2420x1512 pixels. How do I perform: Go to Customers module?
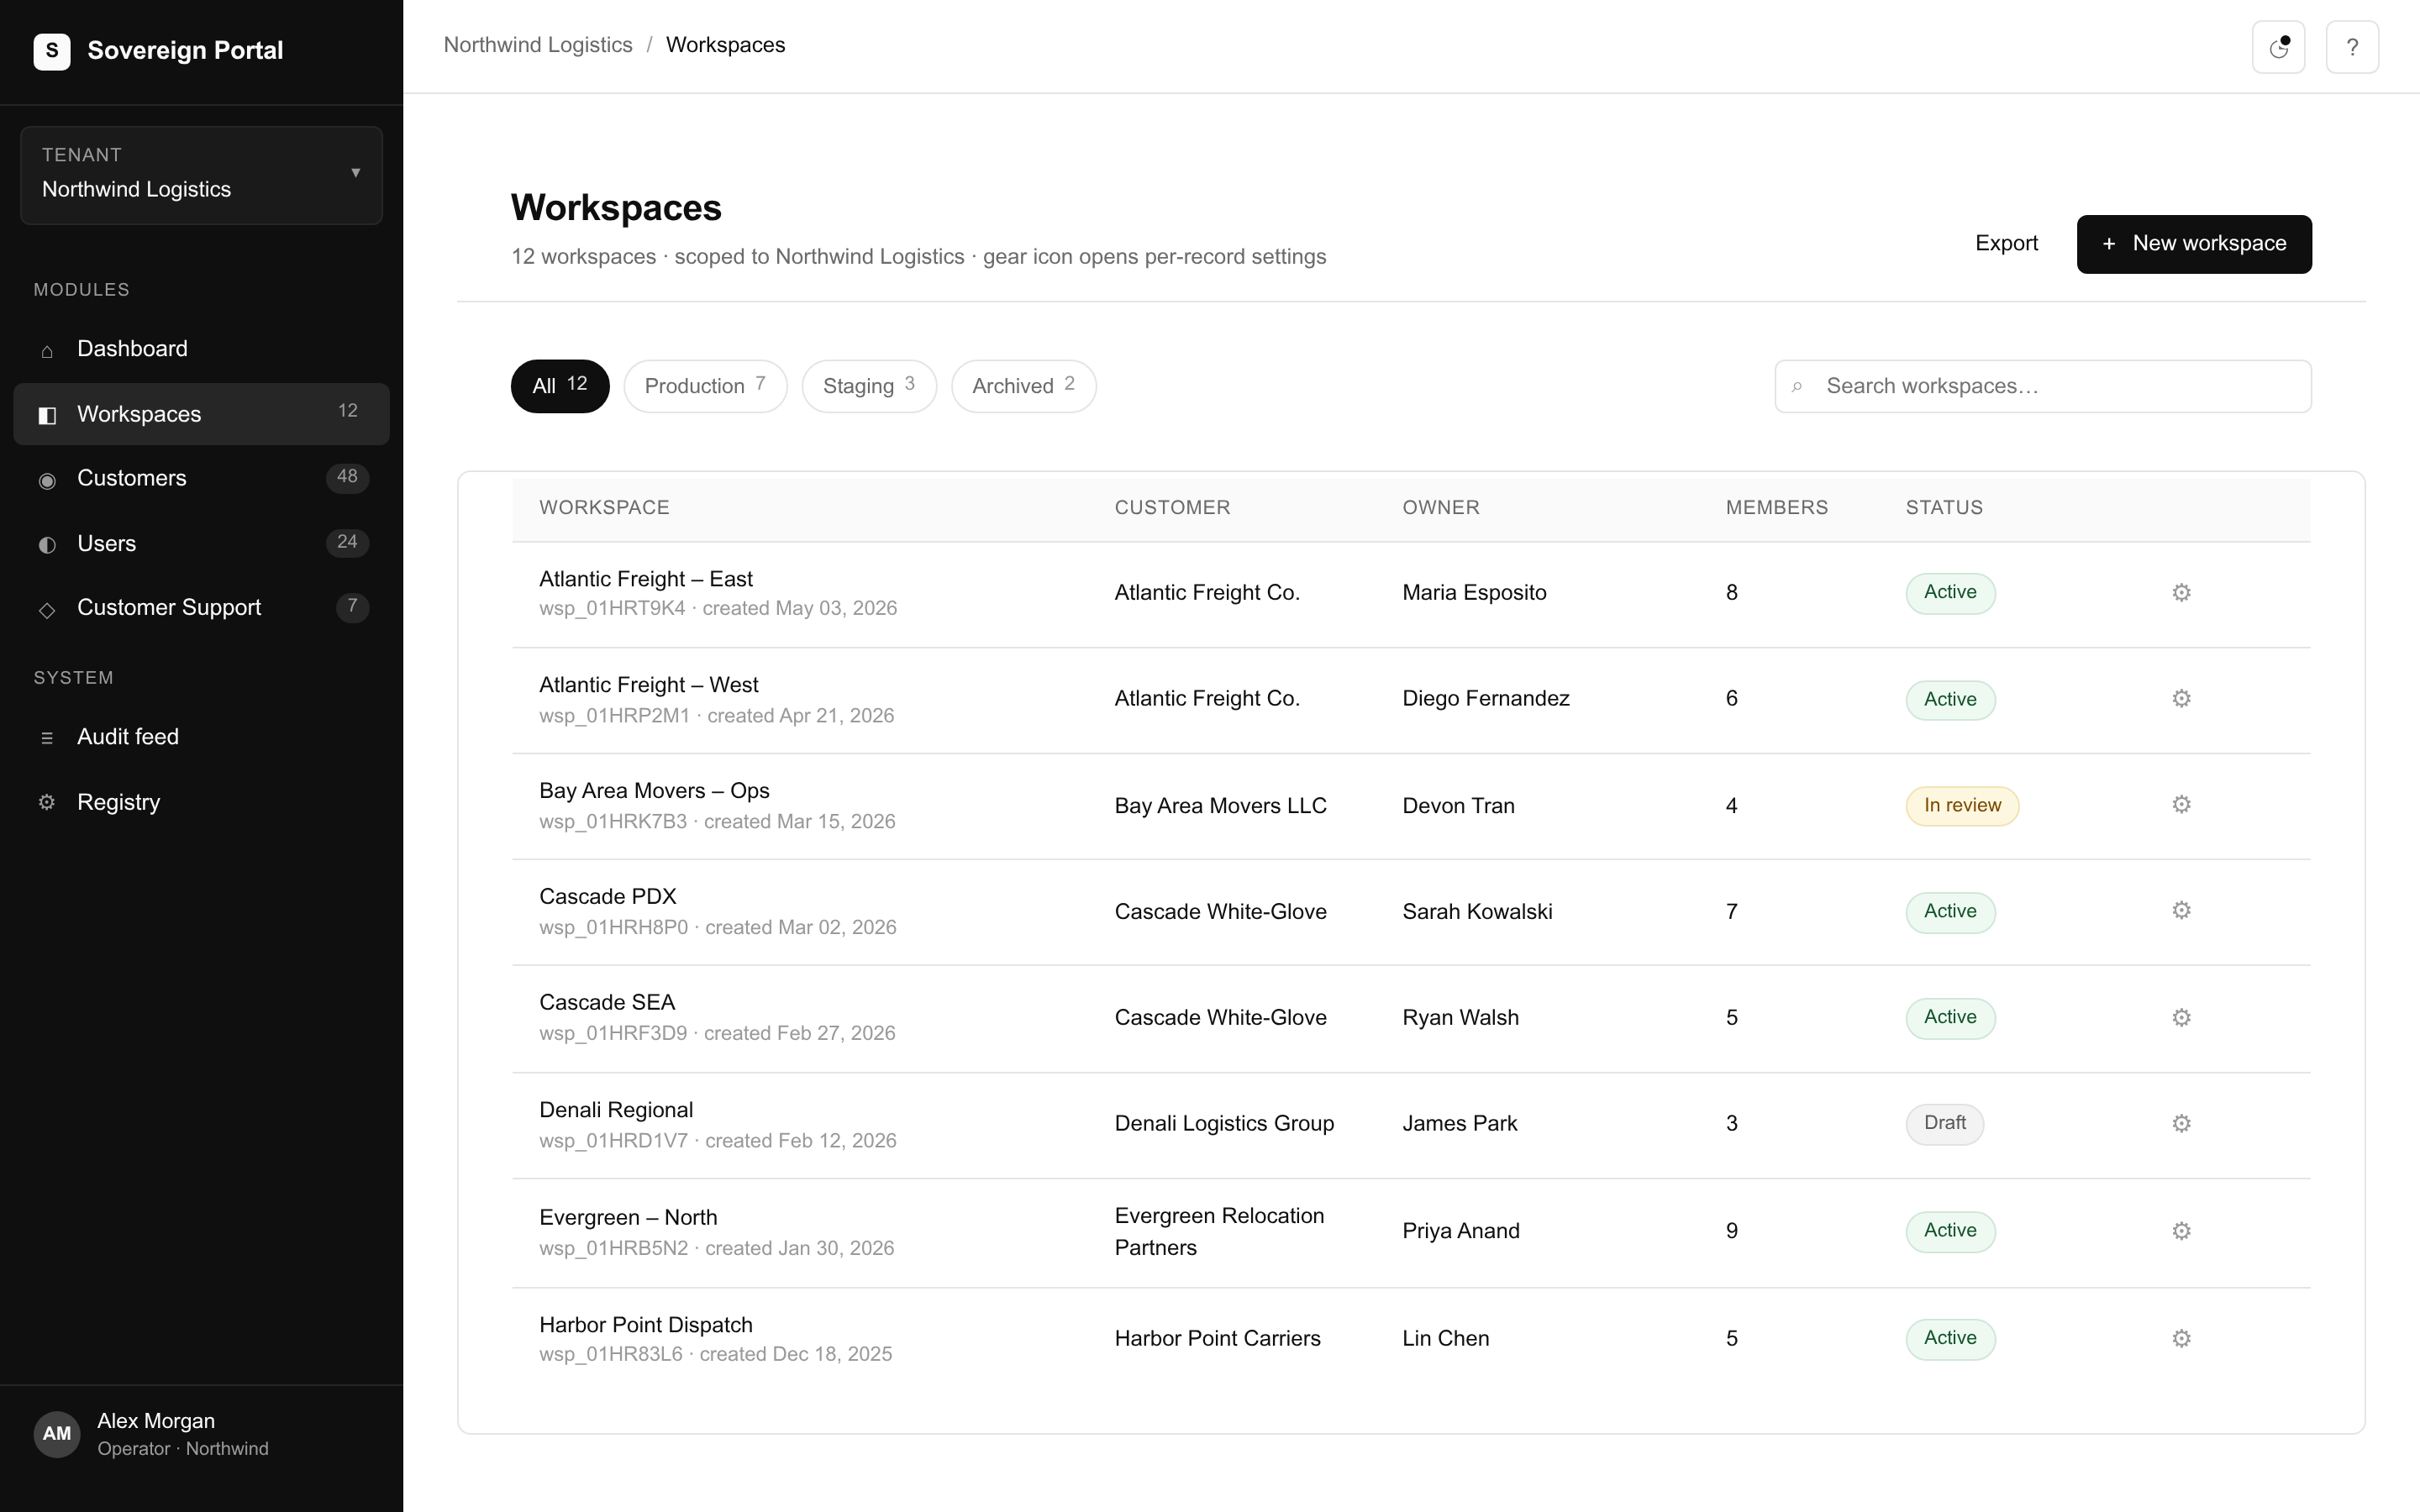tap(201, 479)
